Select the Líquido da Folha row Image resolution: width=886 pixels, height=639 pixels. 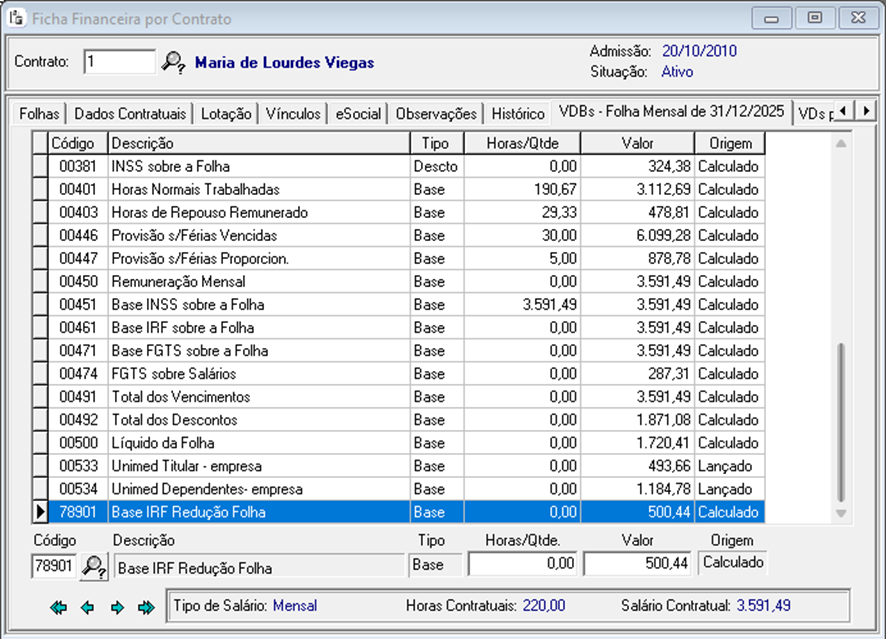[x=258, y=443]
